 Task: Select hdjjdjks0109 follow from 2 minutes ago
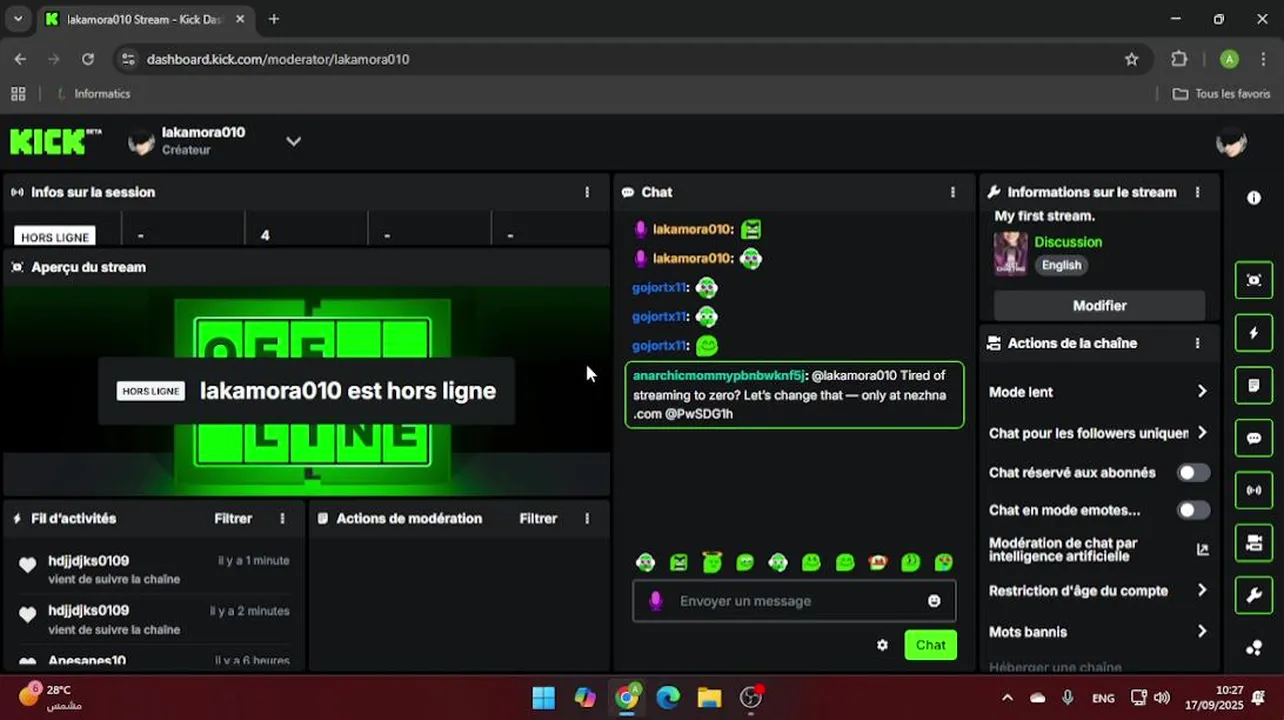tap(154, 619)
